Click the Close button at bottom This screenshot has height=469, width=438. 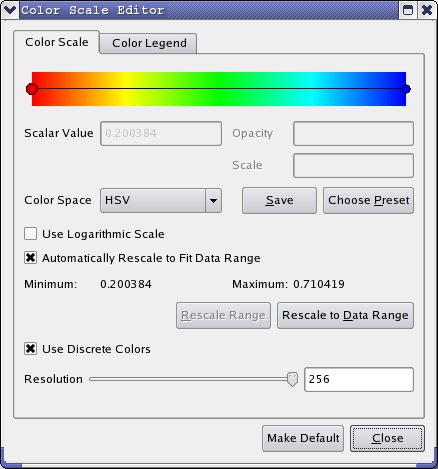(x=387, y=438)
